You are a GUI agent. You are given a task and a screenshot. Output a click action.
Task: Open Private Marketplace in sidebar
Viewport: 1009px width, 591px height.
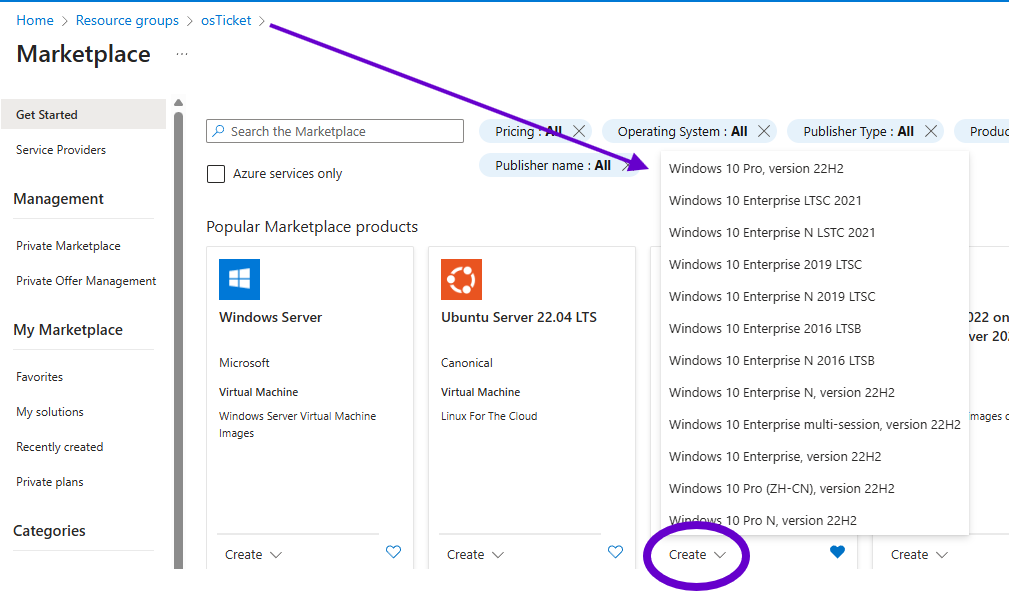coord(68,246)
